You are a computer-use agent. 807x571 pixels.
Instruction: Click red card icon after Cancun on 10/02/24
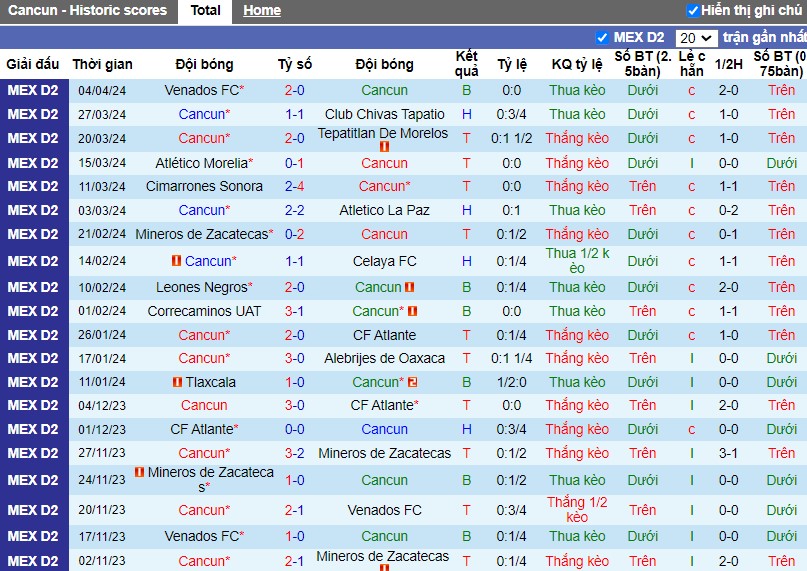409,287
